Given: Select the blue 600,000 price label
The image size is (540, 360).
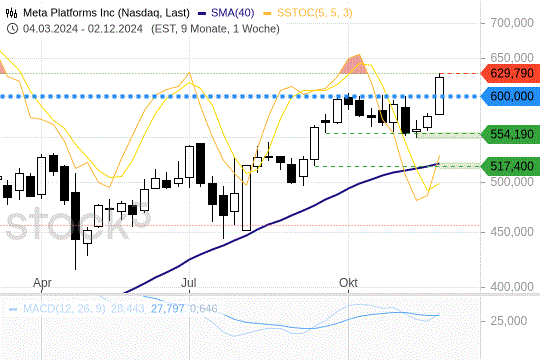Looking at the screenshot, I should coord(510,96).
